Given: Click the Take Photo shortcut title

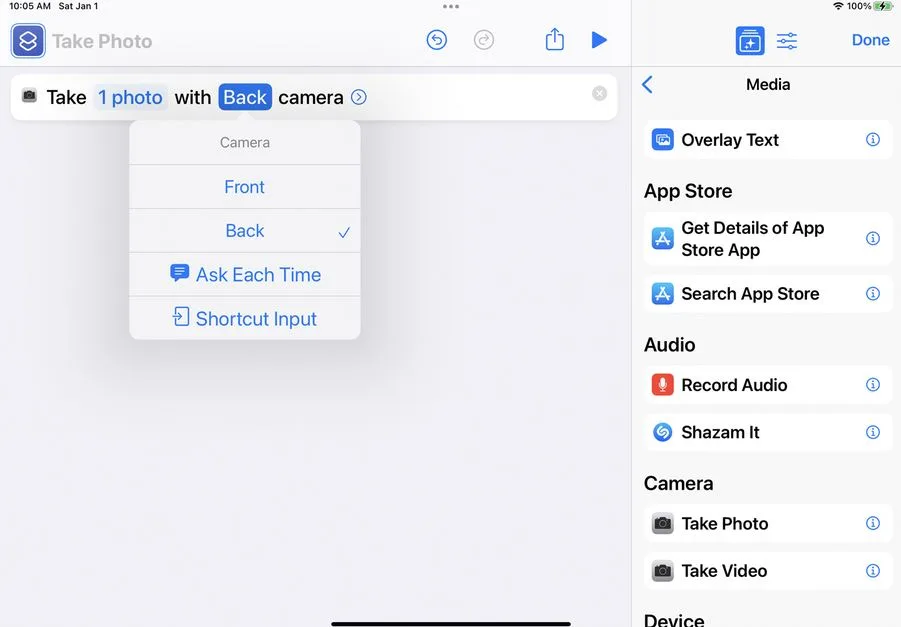Looking at the screenshot, I should [102, 41].
